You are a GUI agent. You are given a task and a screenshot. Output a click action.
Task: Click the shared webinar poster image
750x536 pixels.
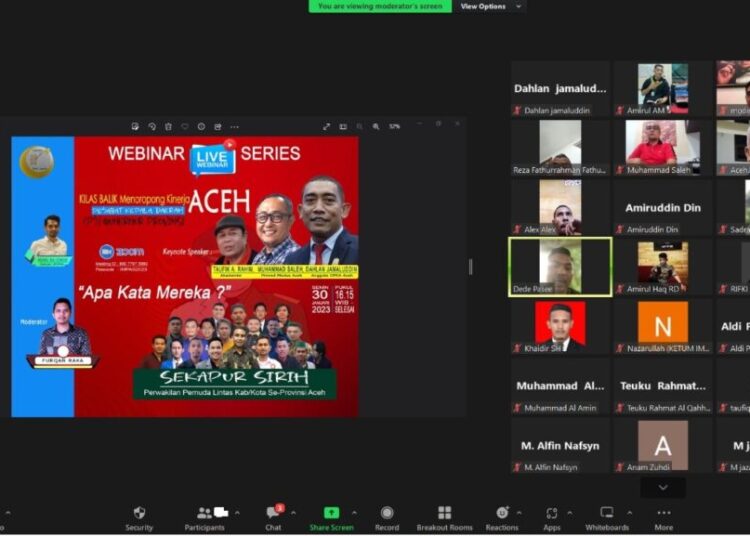185,277
